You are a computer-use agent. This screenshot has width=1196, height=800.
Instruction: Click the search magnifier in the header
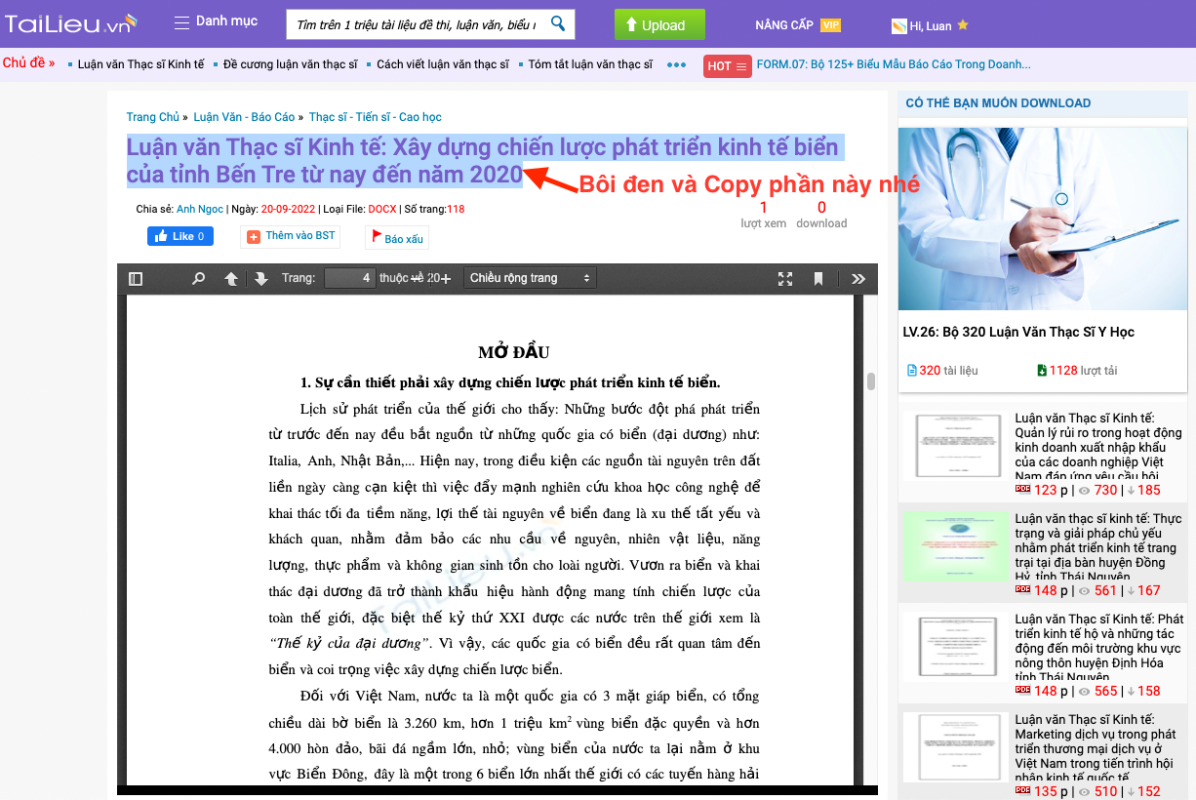point(559,23)
